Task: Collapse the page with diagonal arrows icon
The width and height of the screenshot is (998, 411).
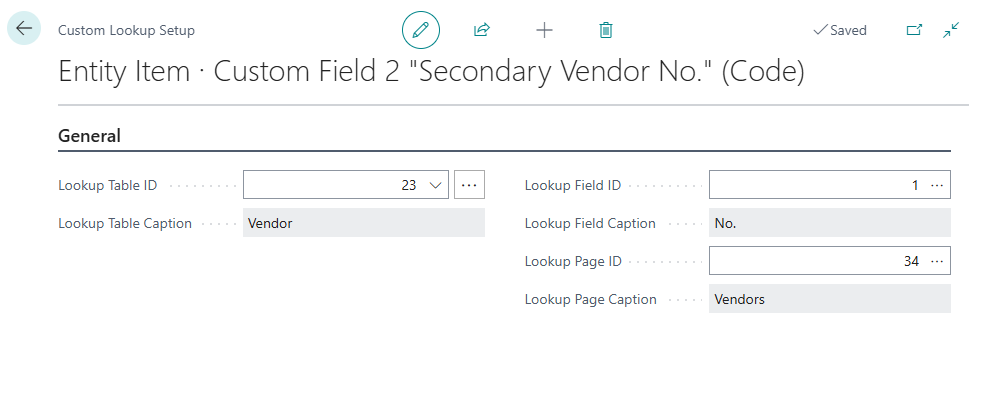Action: pyautogui.click(x=951, y=30)
